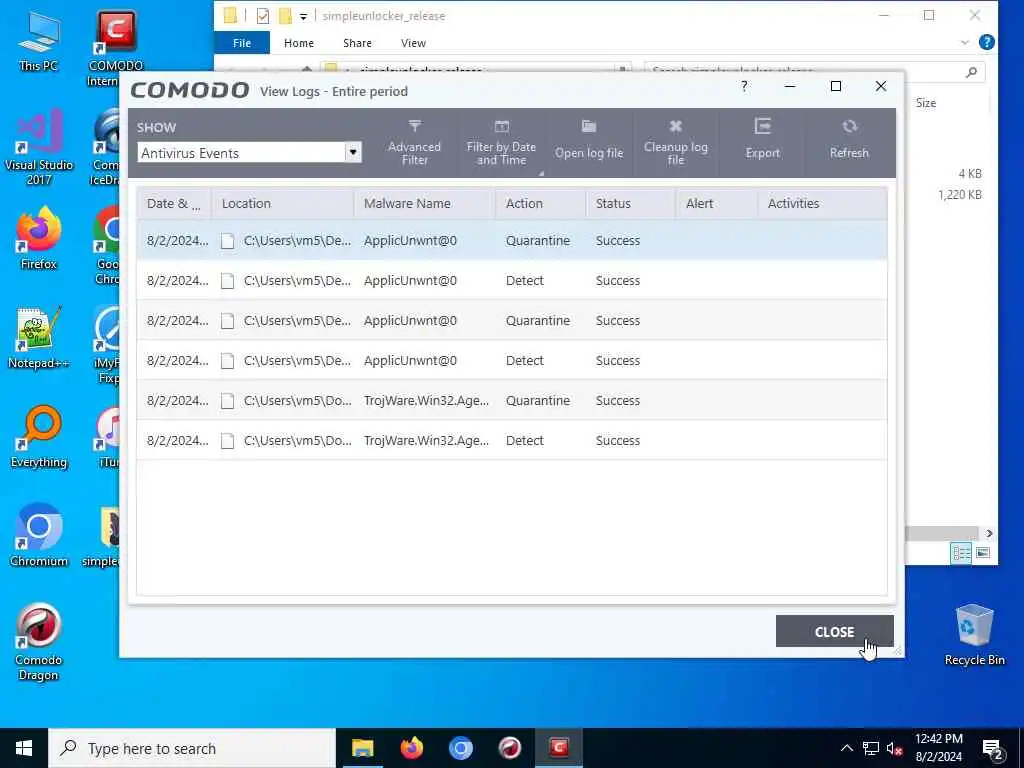
Task: Click Comodo Dragon desktop icon
Action: [39, 643]
